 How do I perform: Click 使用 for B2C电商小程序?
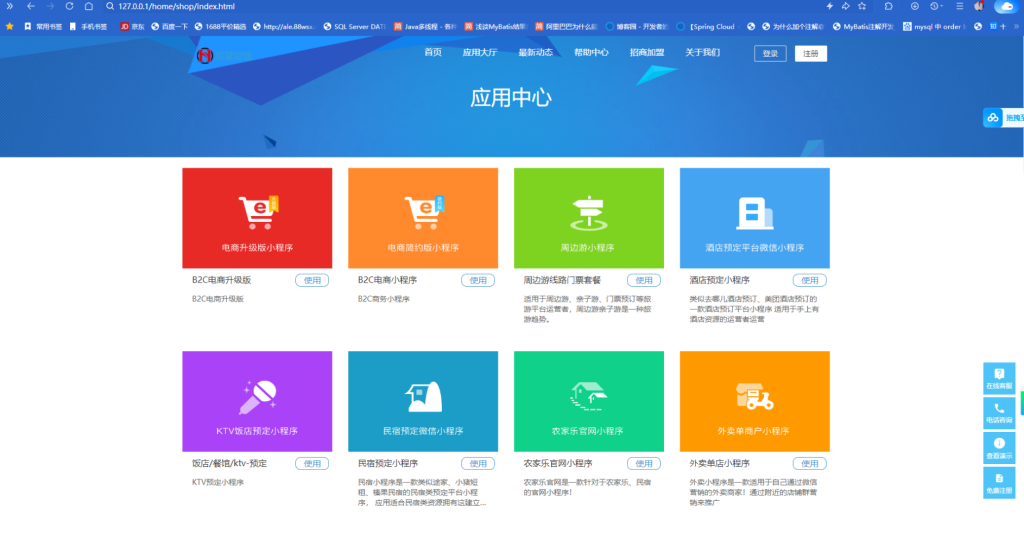478,280
